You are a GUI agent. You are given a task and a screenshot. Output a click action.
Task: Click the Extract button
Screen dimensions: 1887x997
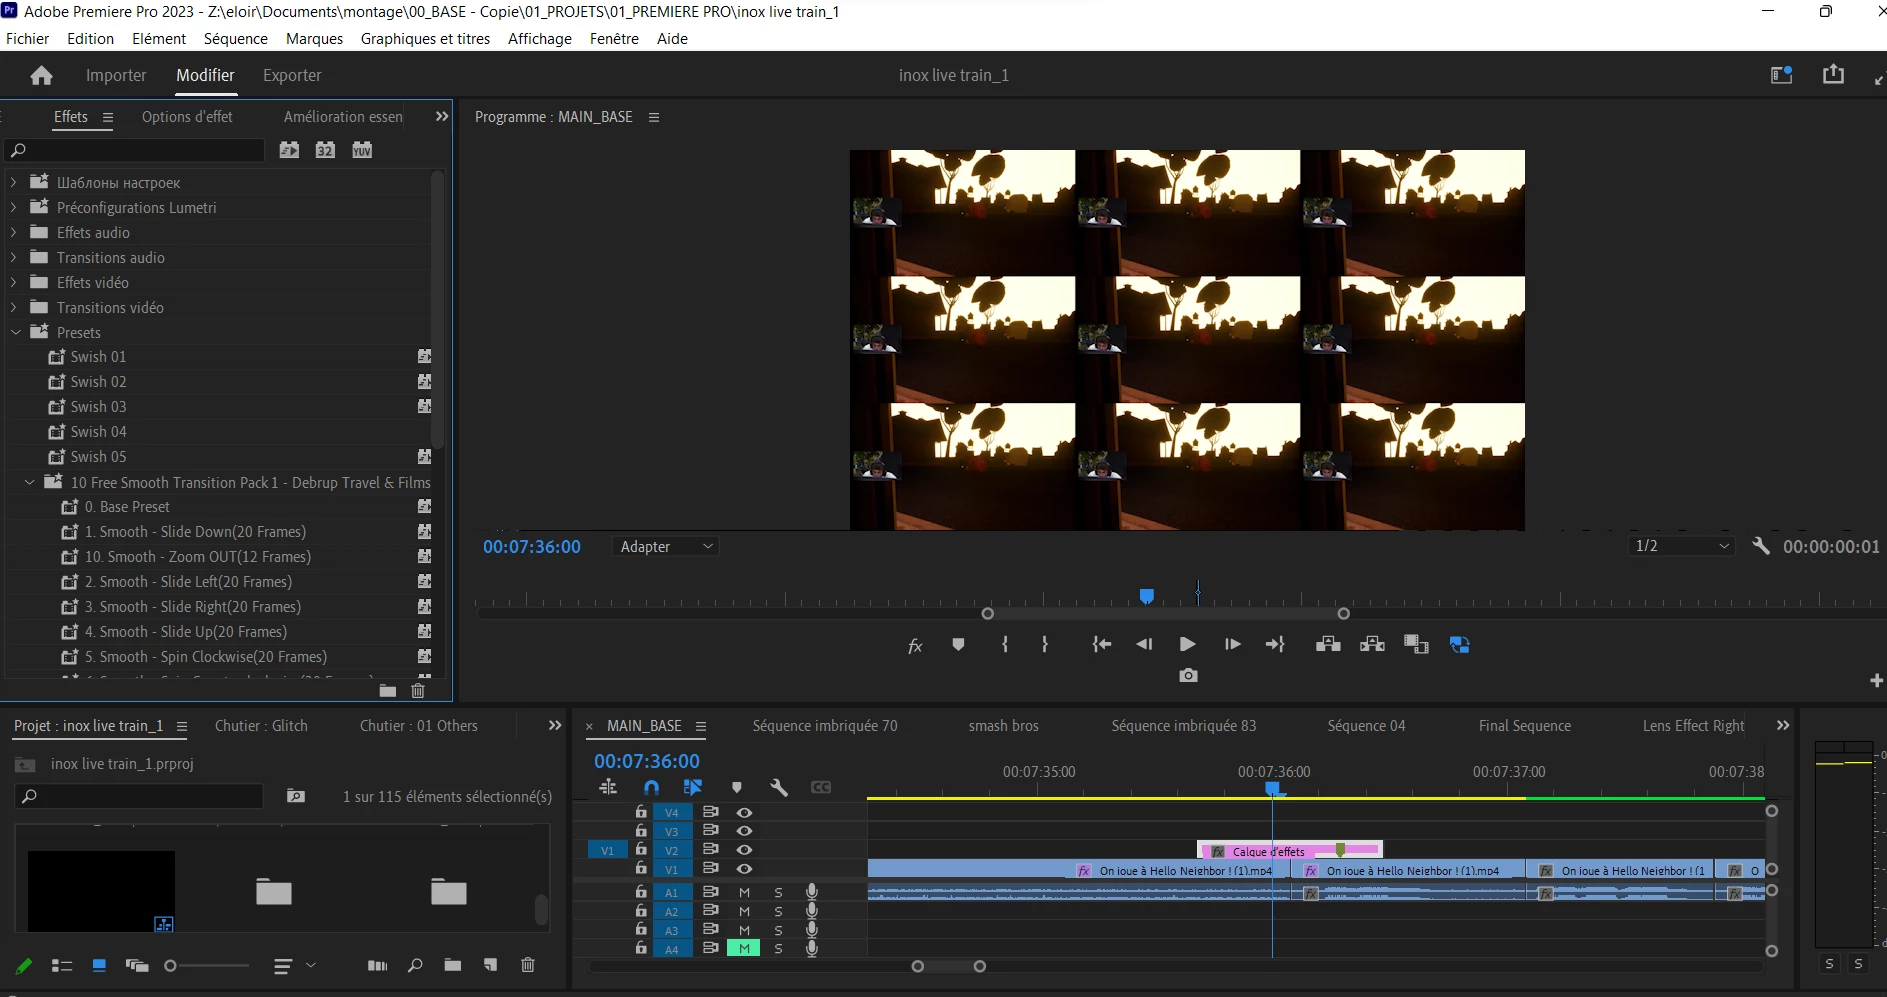point(1372,645)
